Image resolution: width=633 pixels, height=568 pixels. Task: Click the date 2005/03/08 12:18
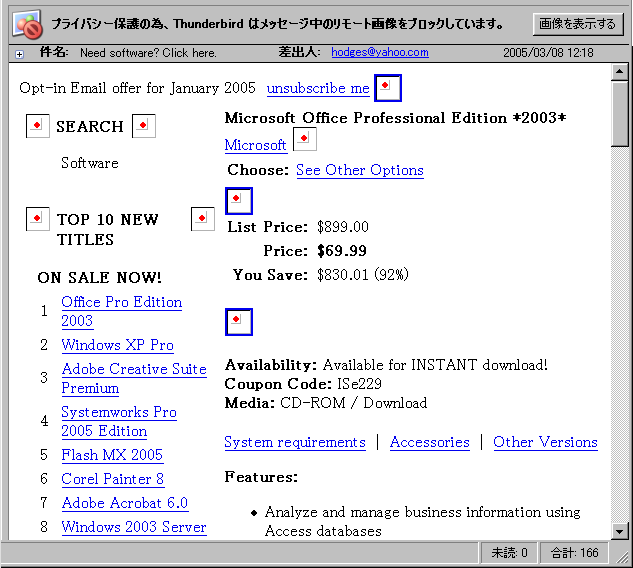548,52
